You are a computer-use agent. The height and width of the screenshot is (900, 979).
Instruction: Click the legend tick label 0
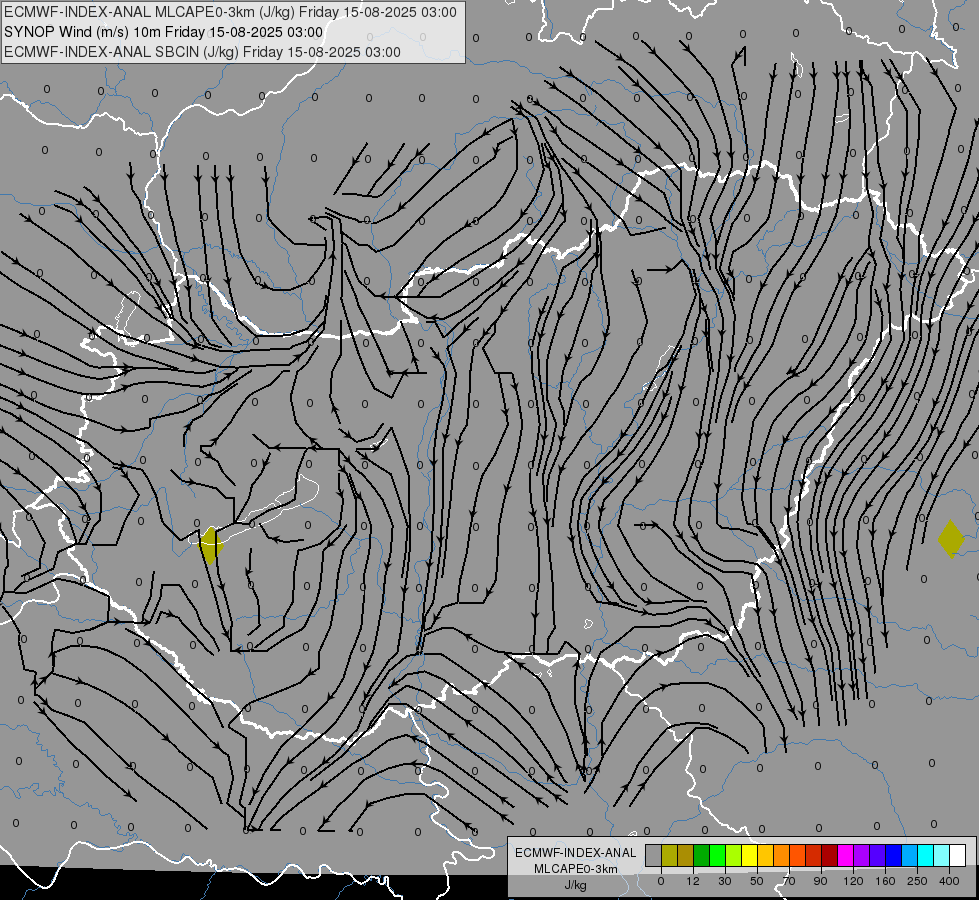click(x=661, y=881)
